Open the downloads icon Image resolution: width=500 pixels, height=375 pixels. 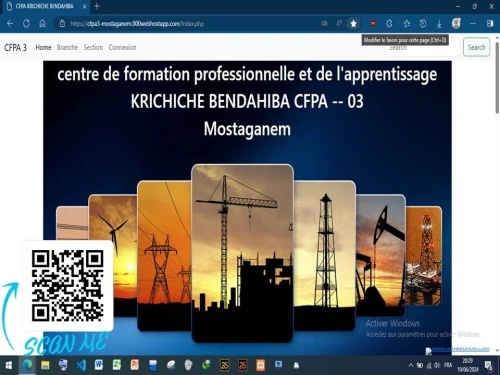[x=439, y=24]
